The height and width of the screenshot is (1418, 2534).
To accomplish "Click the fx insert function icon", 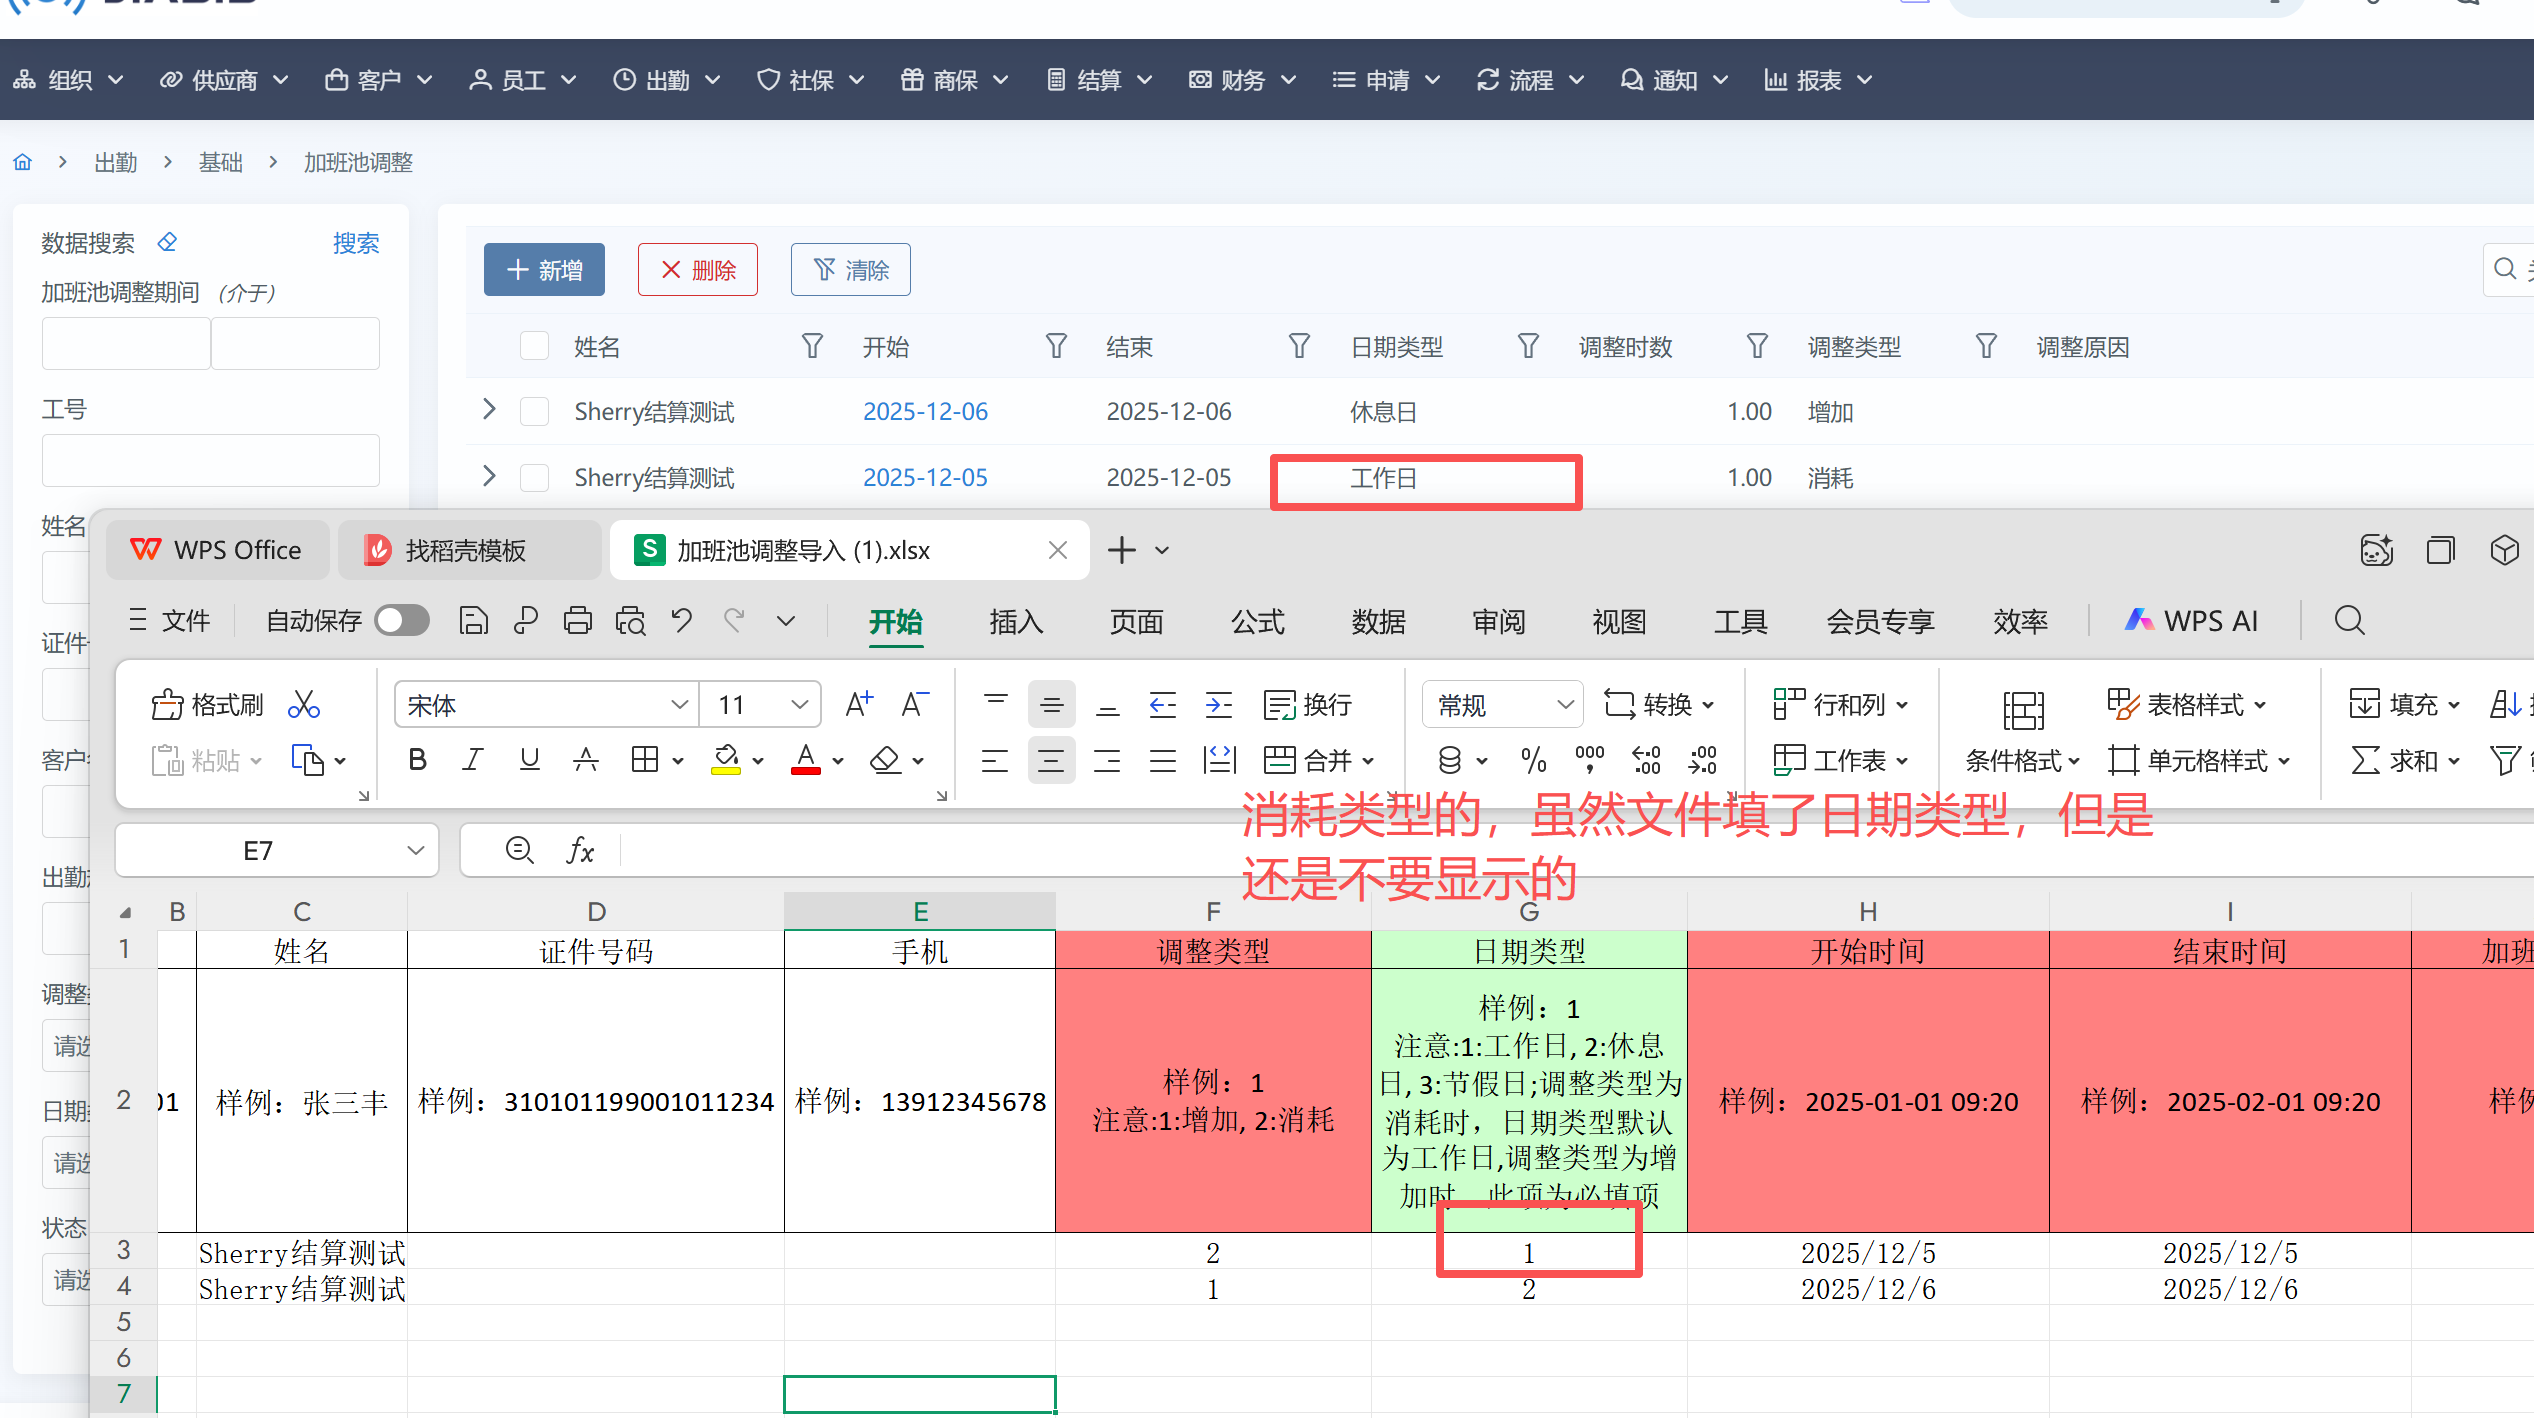I will pyautogui.click(x=580, y=851).
